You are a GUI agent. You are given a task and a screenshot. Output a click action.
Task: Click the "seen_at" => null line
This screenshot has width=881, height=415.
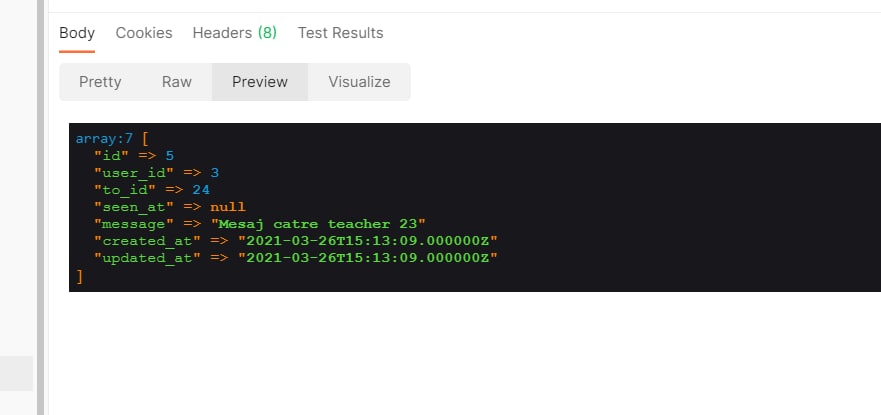point(170,207)
